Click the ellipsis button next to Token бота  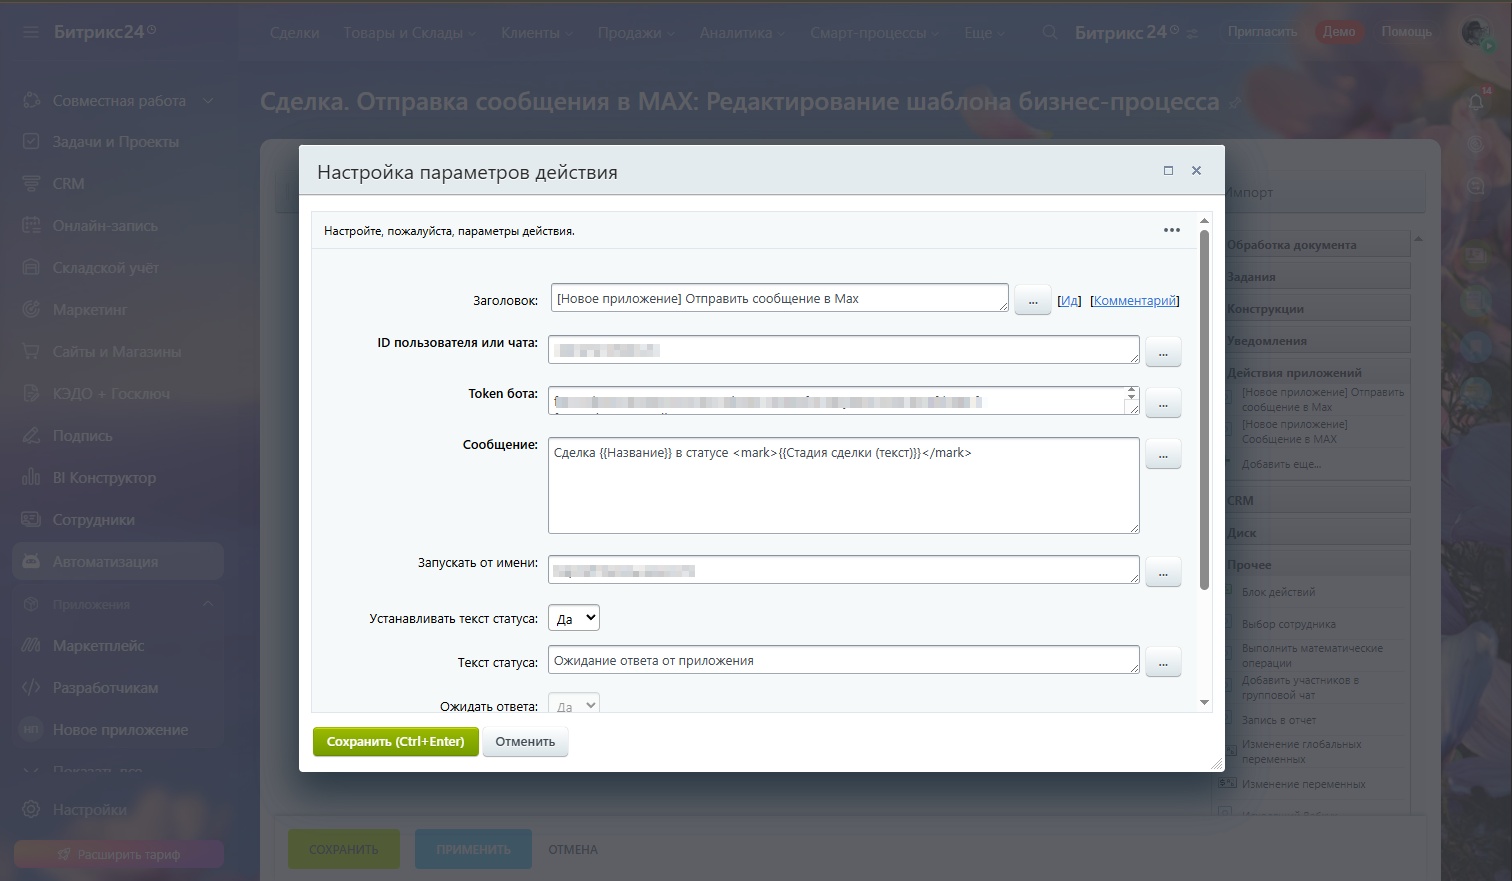(x=1163, y=404)
